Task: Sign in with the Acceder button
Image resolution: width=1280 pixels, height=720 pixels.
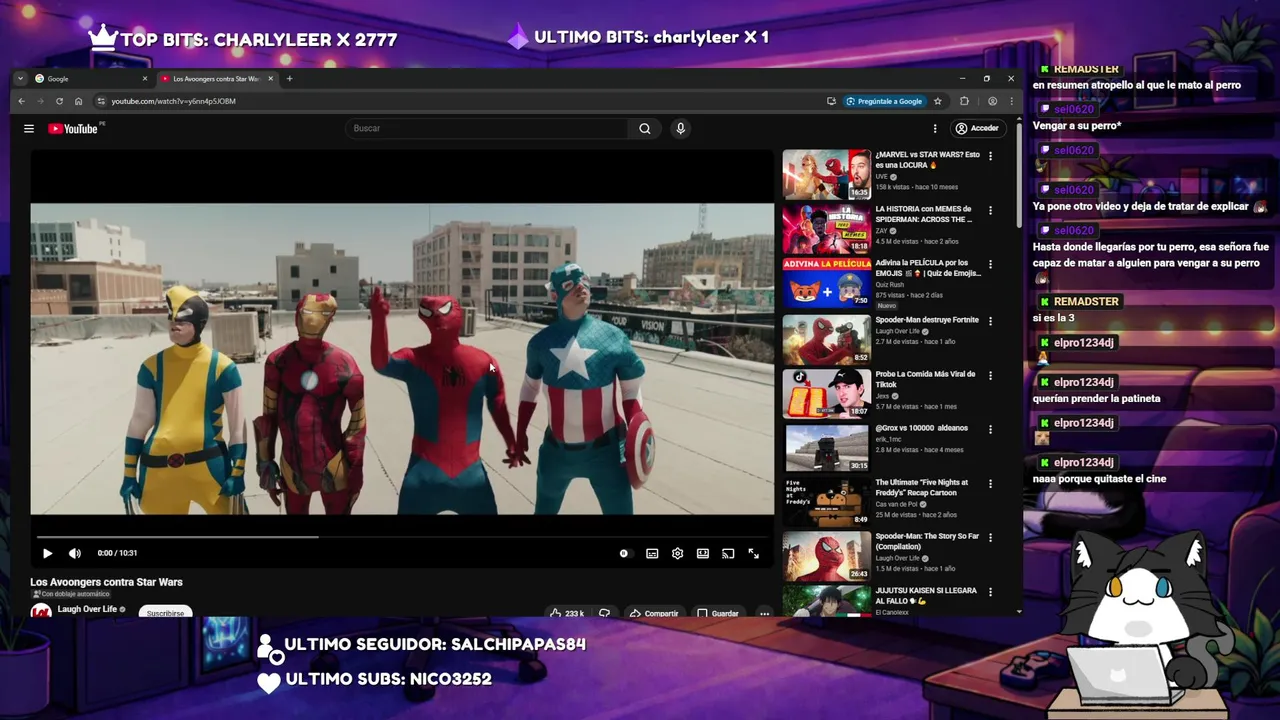Action: point(977,128)
